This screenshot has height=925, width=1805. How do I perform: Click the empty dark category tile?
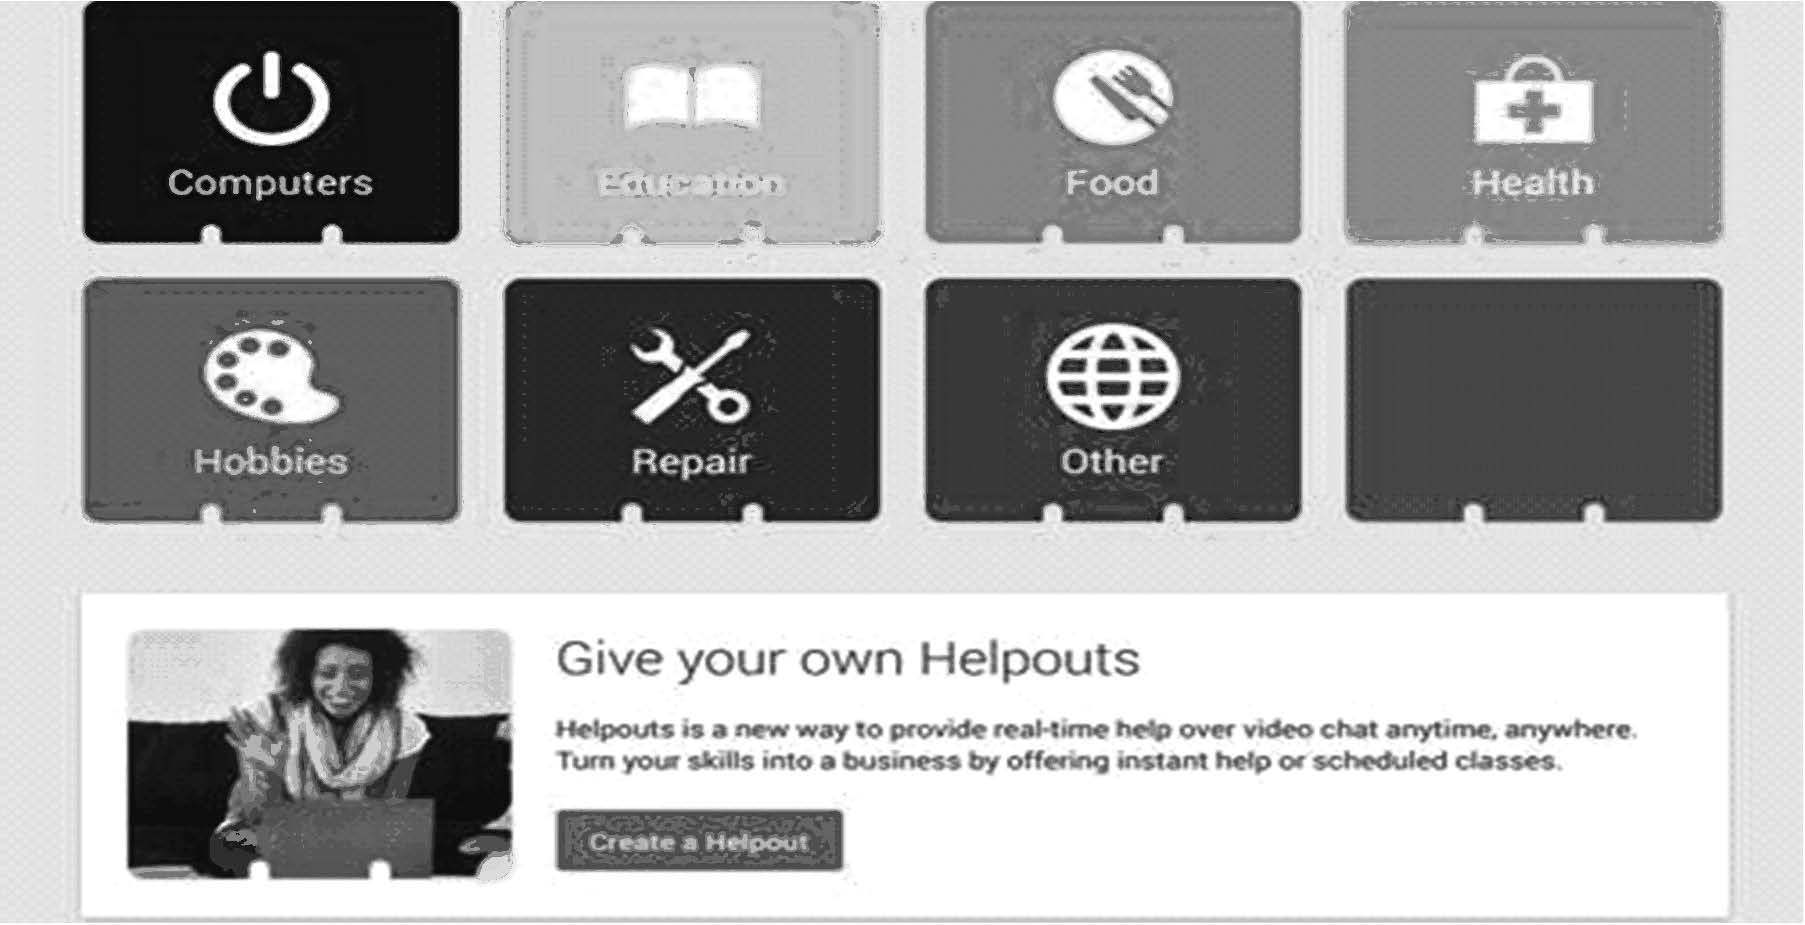[x=1534, y=400]
